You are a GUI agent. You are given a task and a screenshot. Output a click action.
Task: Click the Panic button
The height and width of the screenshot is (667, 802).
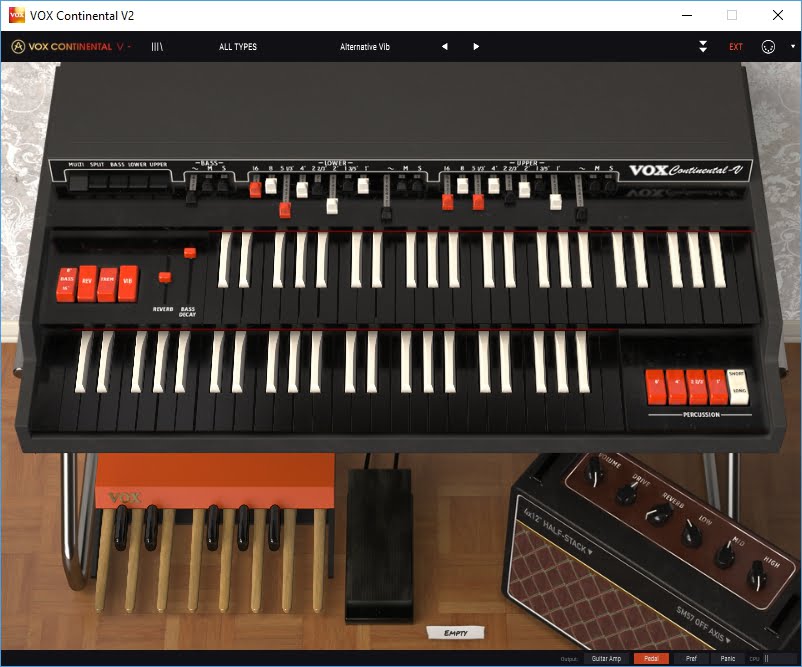tap(727, 658)
